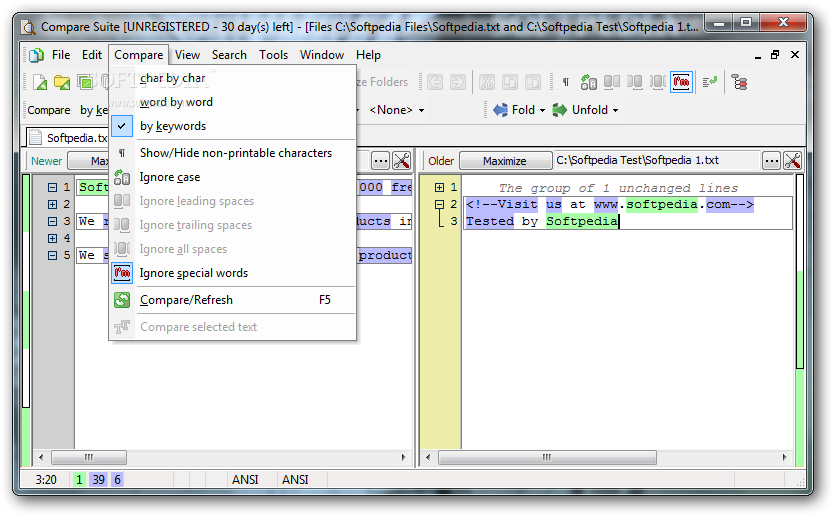Open the Unfold dropdown arrow
Image resolution: width=834 pixels, height=516 pixels.
(615, 111)
